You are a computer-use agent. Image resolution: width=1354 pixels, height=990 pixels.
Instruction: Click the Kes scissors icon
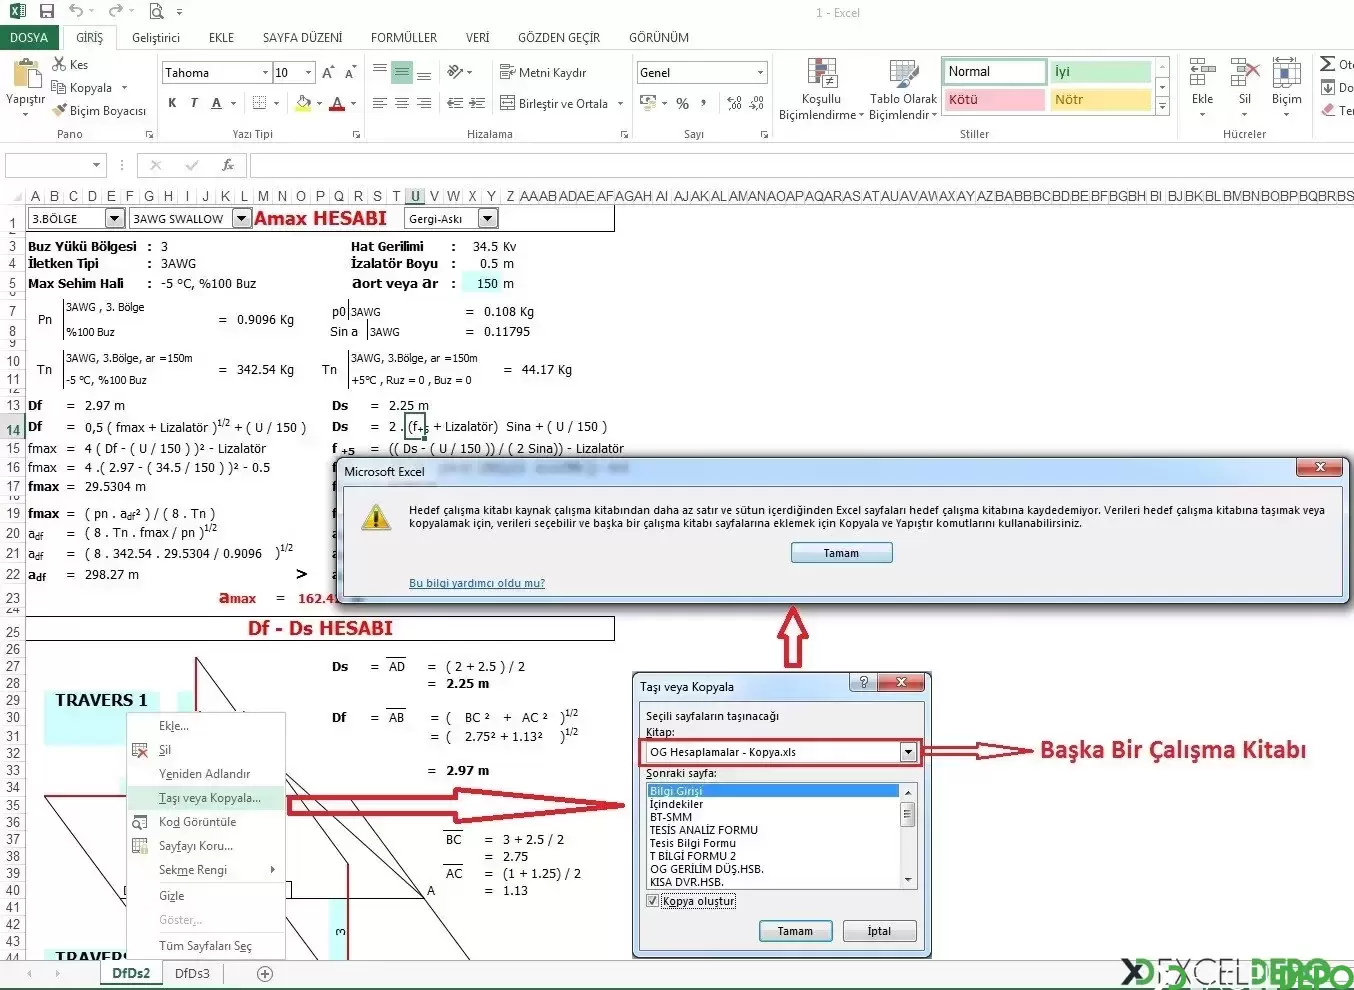59,64
